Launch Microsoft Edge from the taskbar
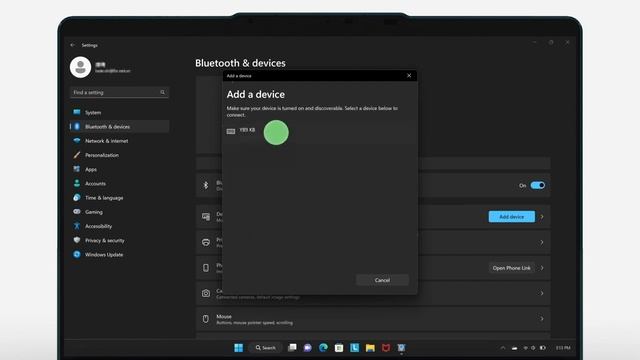Image resolution: width=640 pixels, height=360 pixels. point(323,348)
